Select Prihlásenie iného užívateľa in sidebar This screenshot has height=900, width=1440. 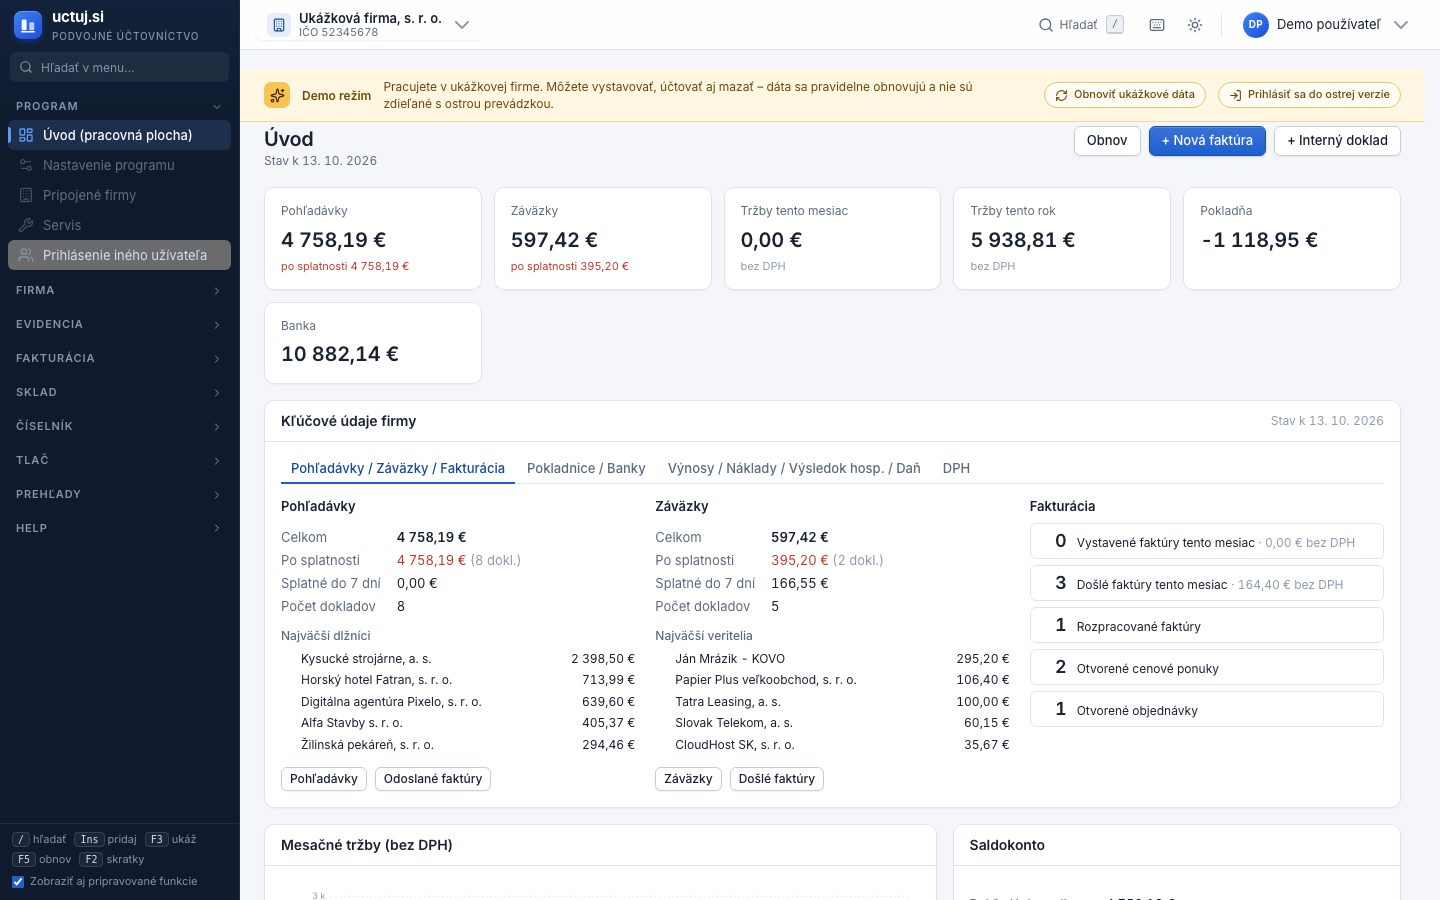(x=120, y=255)
